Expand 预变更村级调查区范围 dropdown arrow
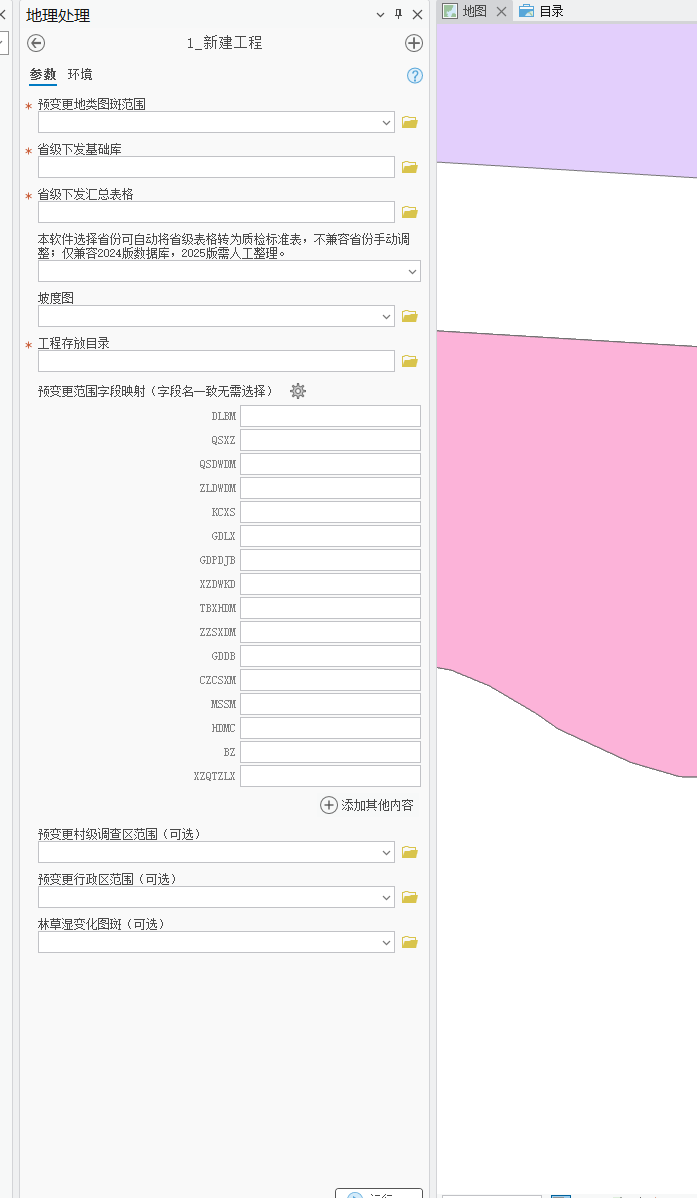Screen dimensions: 697x1198 coord(386,853)
